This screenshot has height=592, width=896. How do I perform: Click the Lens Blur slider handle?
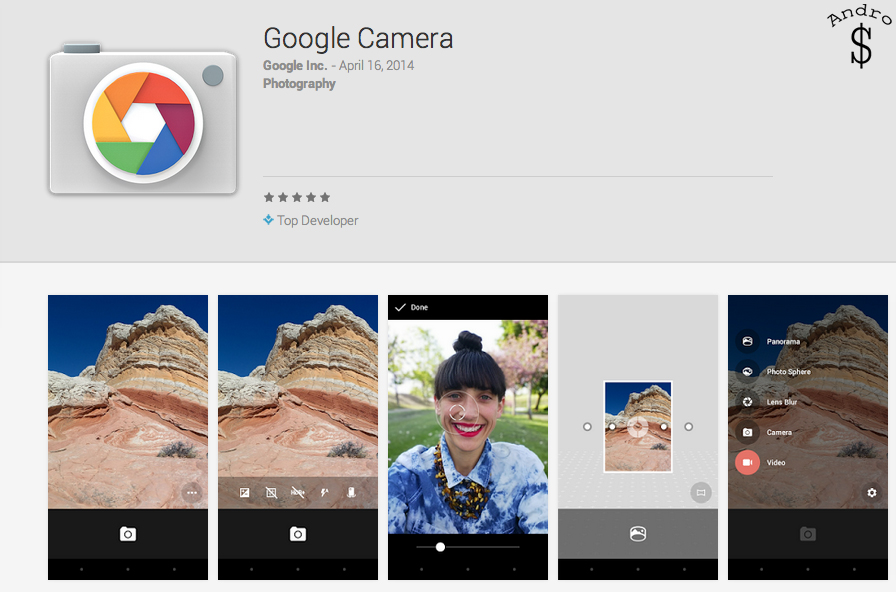pos(440,547)
